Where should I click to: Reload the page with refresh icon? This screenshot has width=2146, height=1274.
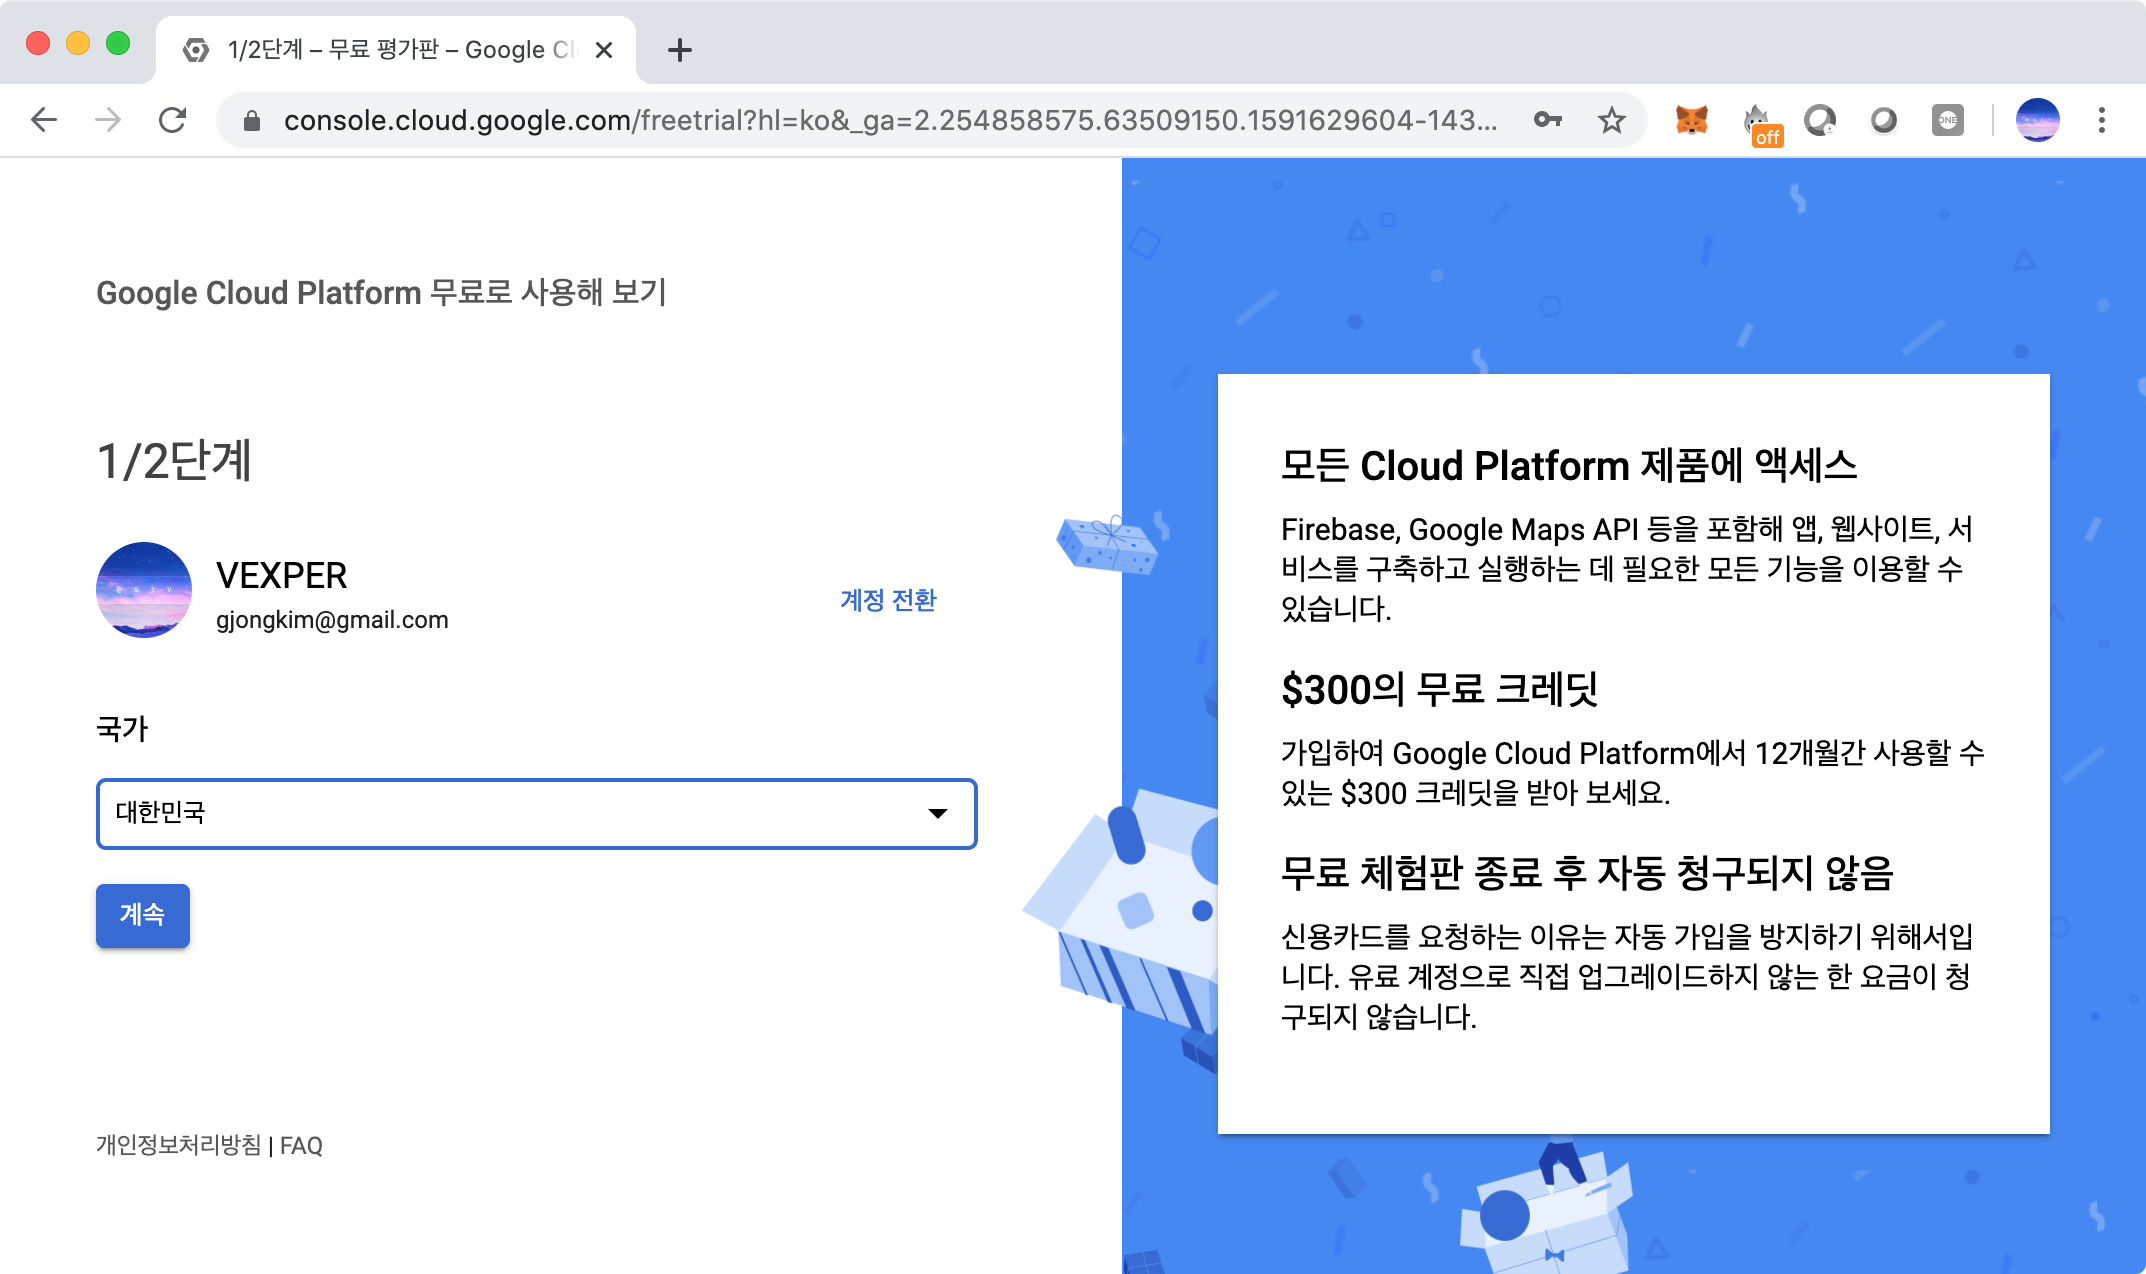click(x=173, y=121)
